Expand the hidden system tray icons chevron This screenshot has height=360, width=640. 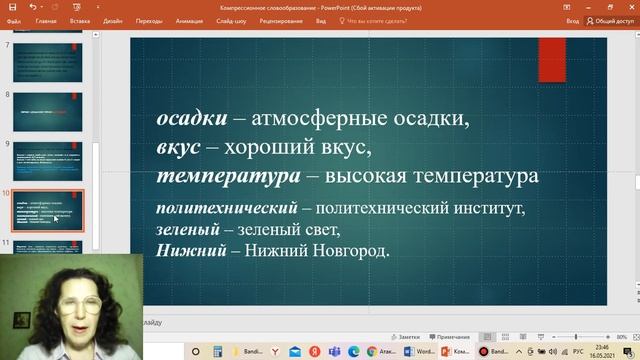[519, 351]
